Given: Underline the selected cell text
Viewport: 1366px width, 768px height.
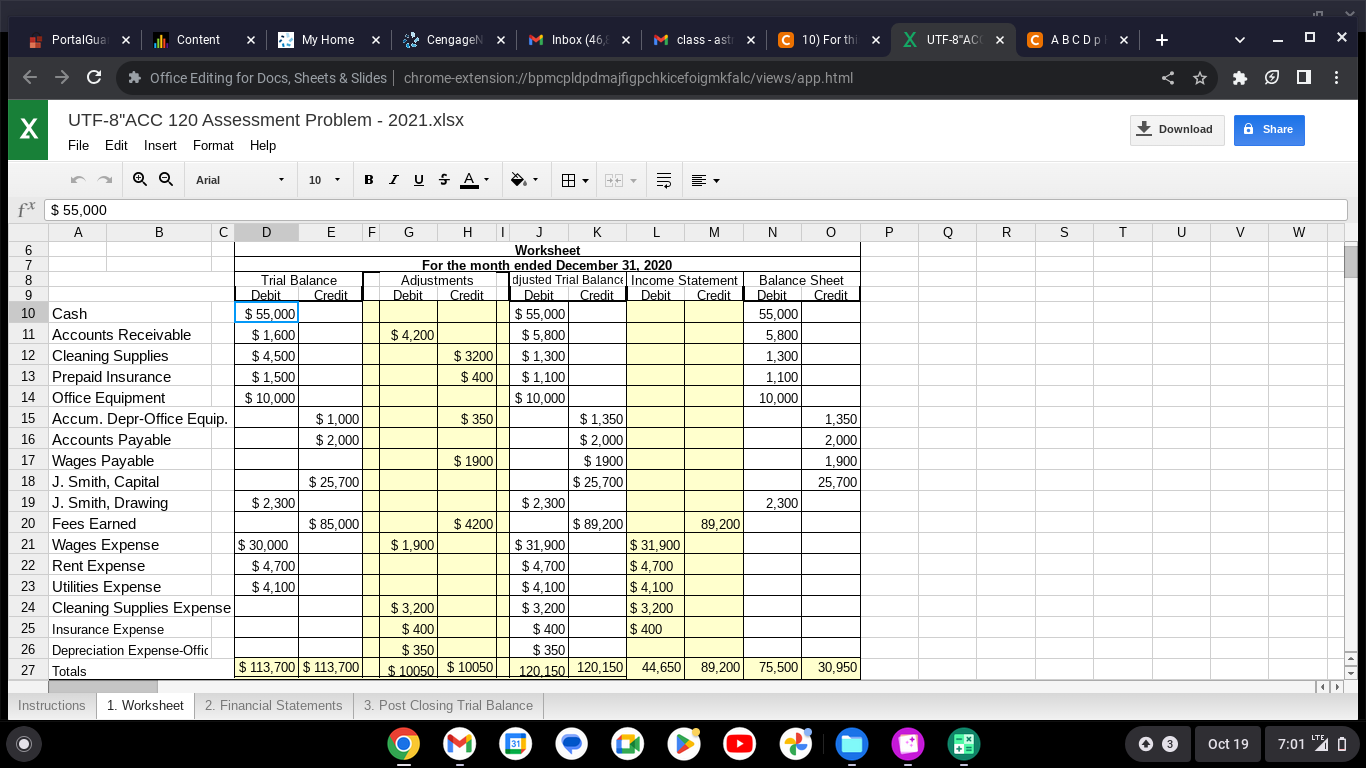Looking at the screenshot, I should [x=418, y=180].
